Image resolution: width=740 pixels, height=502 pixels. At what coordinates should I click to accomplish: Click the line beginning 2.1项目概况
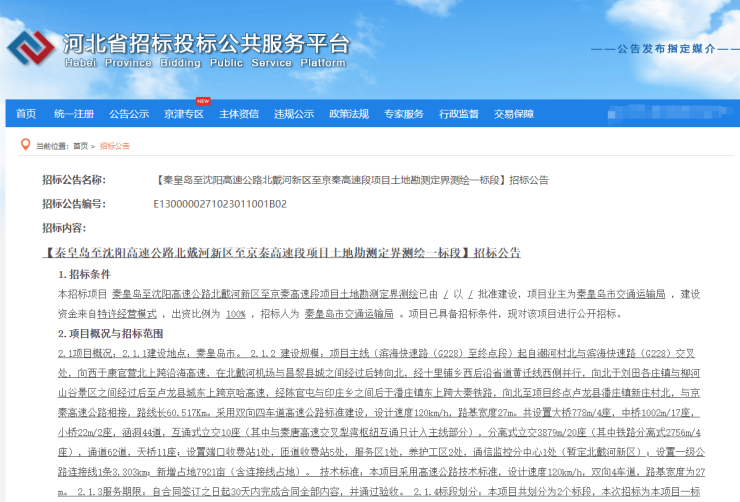(x=376, y=353)
